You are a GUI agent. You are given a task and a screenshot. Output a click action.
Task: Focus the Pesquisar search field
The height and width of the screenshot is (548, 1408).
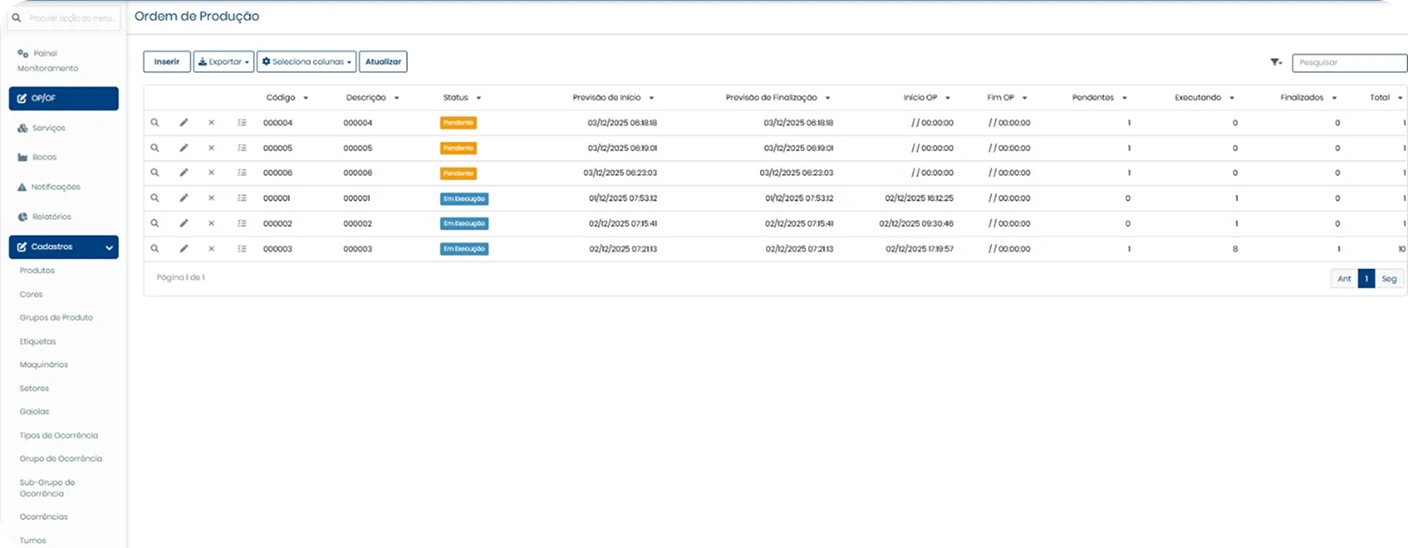pyautogui.click(x=1349, y=62)
